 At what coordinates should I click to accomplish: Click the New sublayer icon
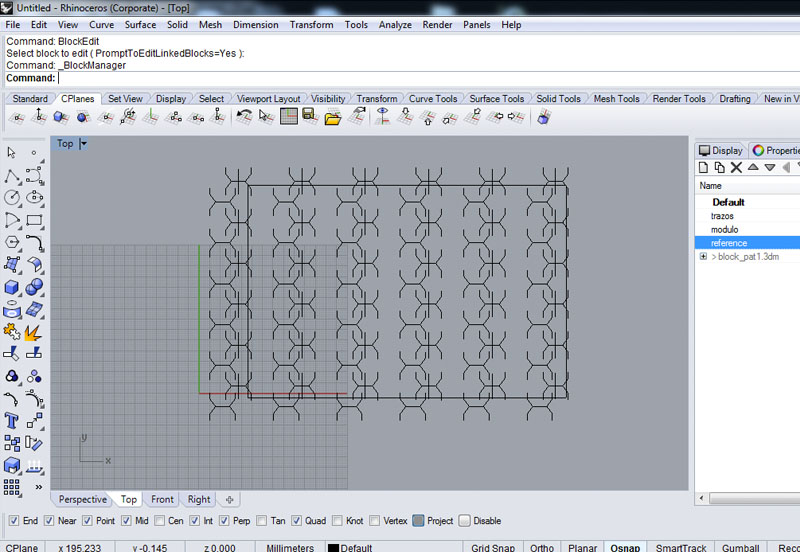click(719, 167)
